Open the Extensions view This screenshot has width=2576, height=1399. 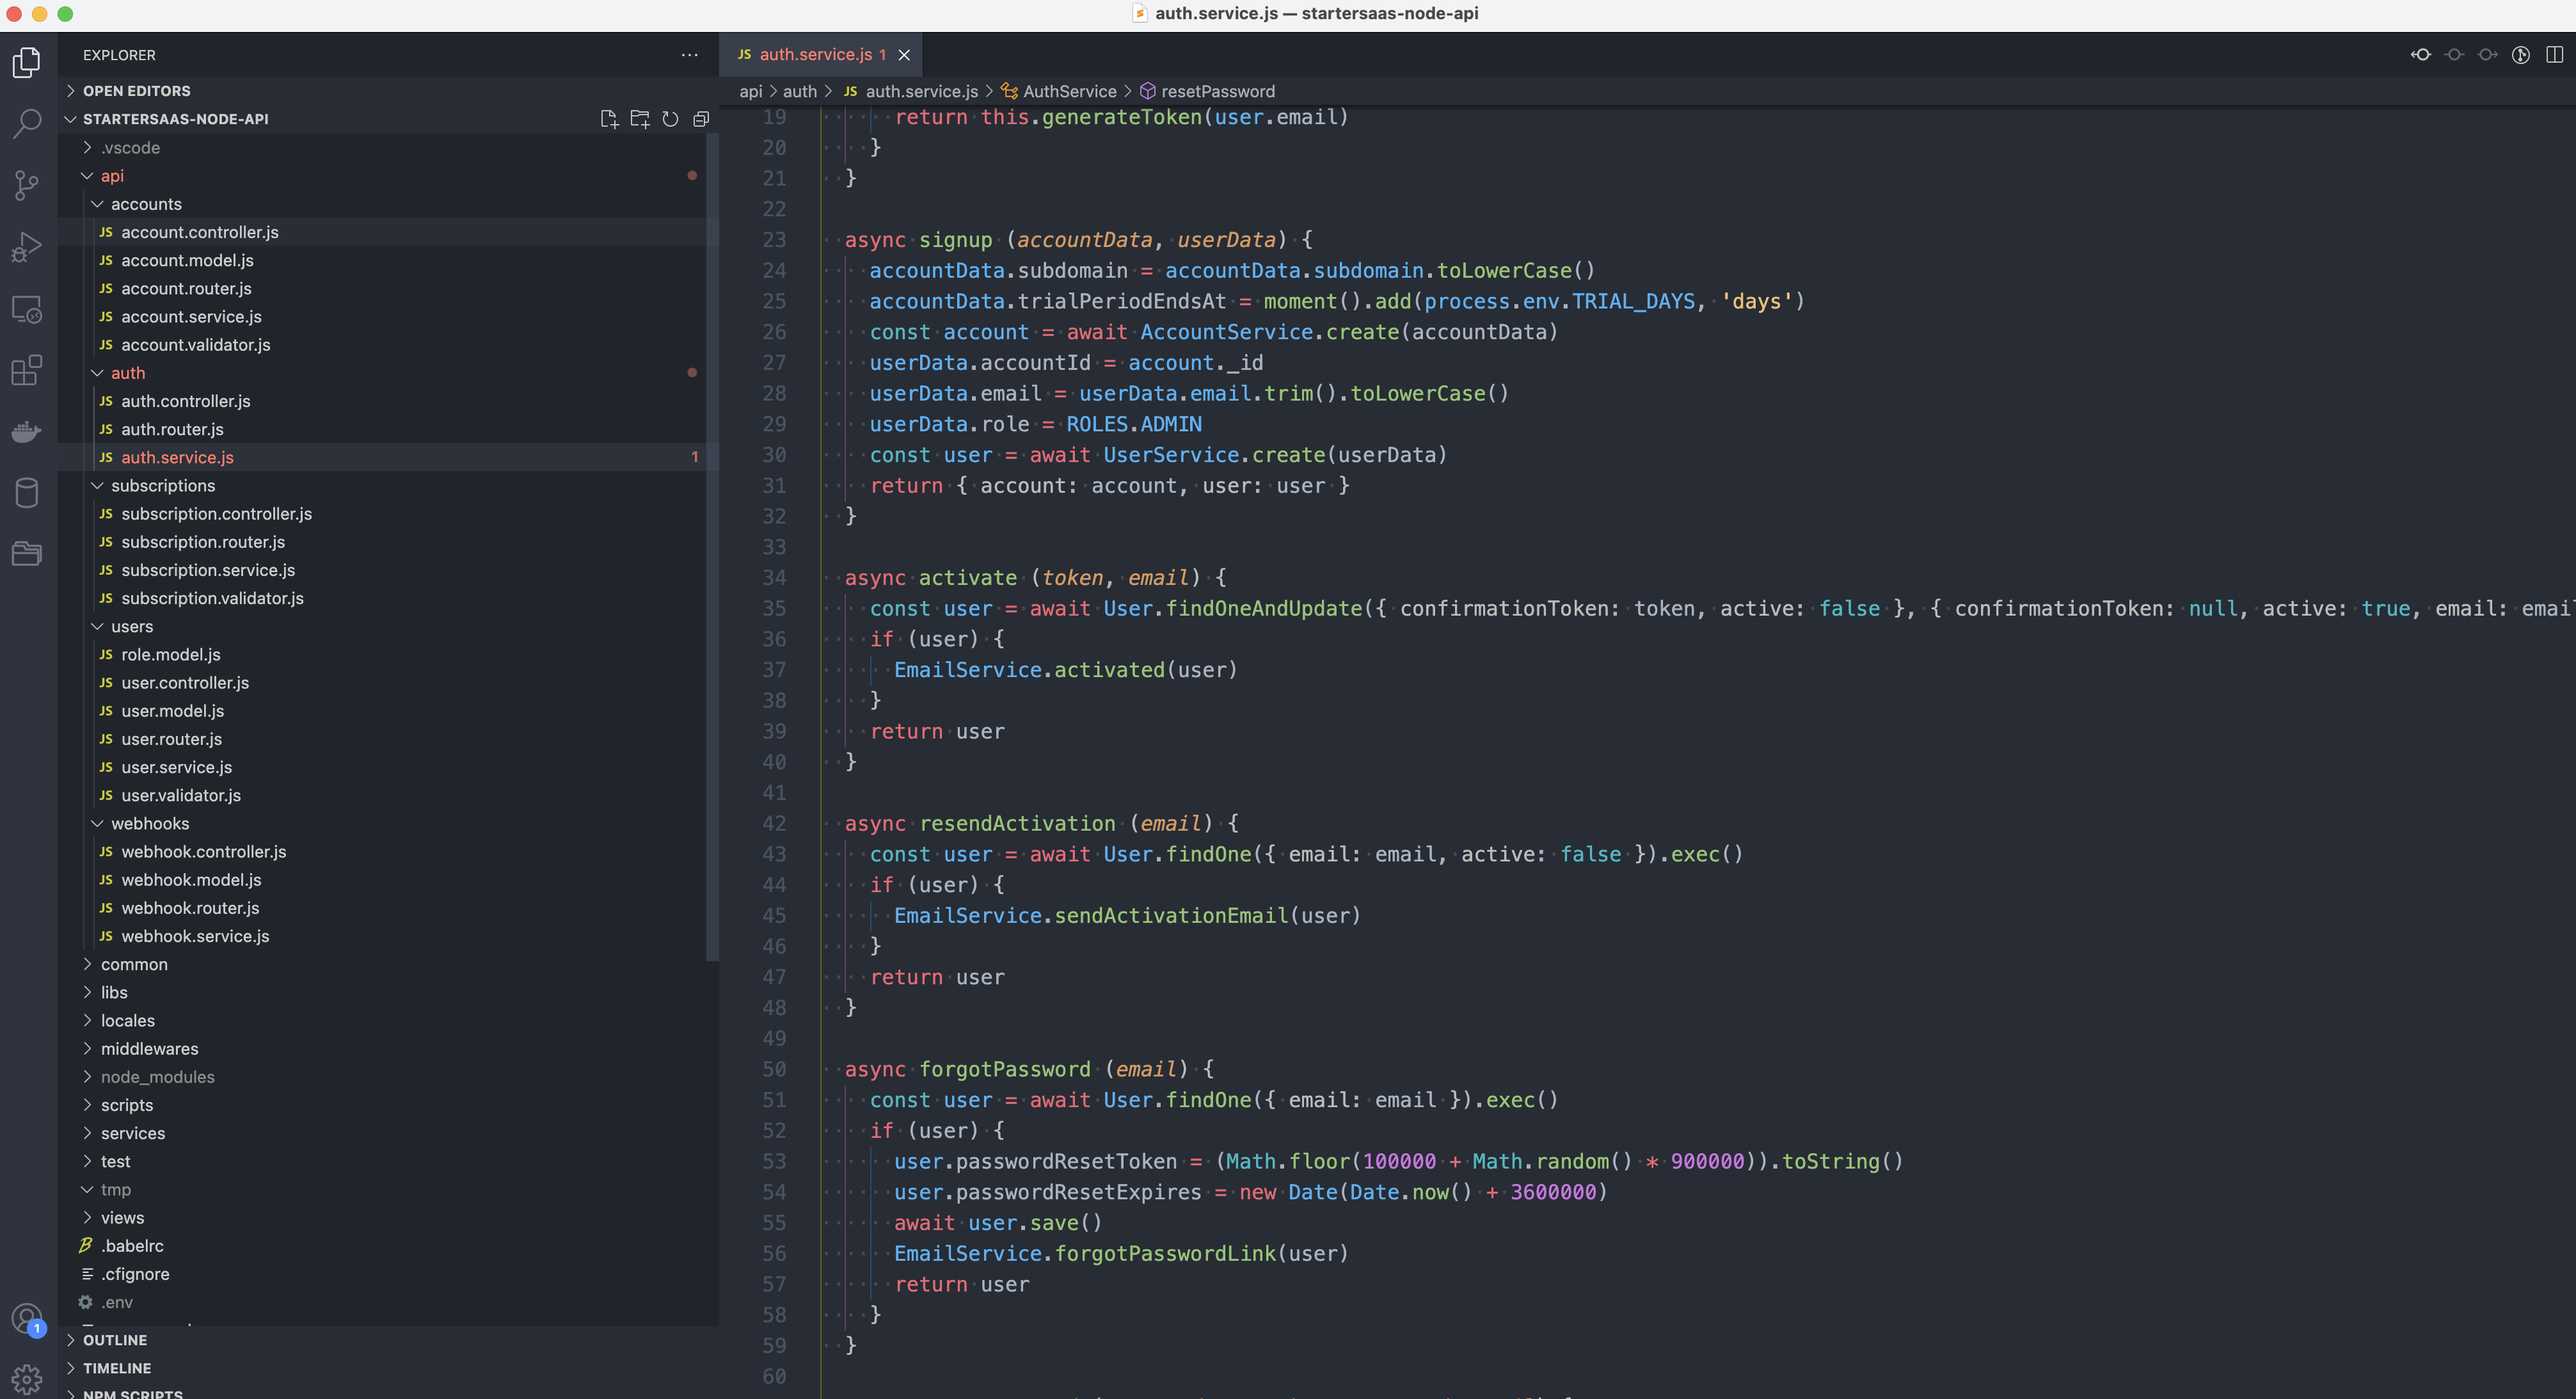[x=27, y=370]
